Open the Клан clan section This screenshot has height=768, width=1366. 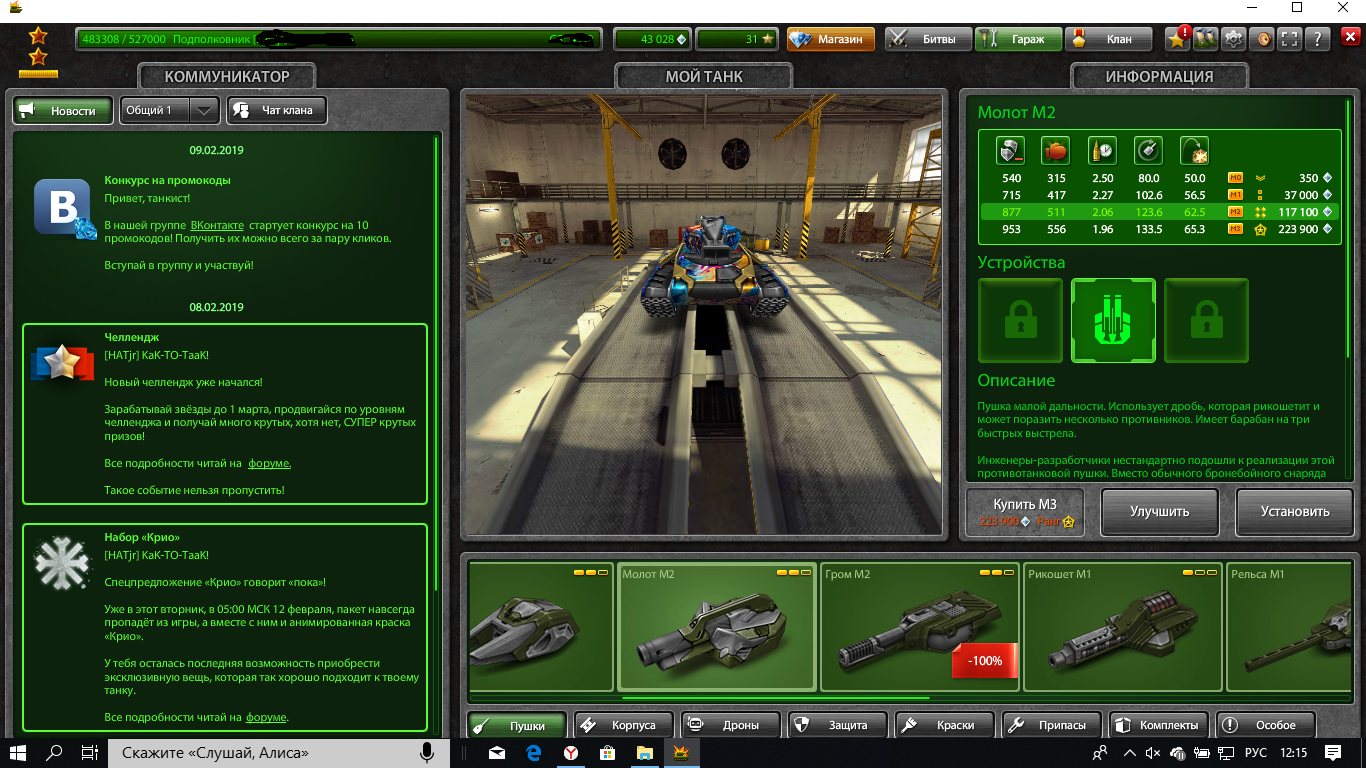[1108, 39]
